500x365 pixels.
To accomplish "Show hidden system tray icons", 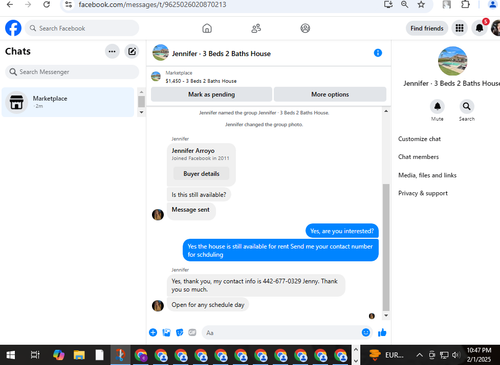I will [x=419, y=355].
